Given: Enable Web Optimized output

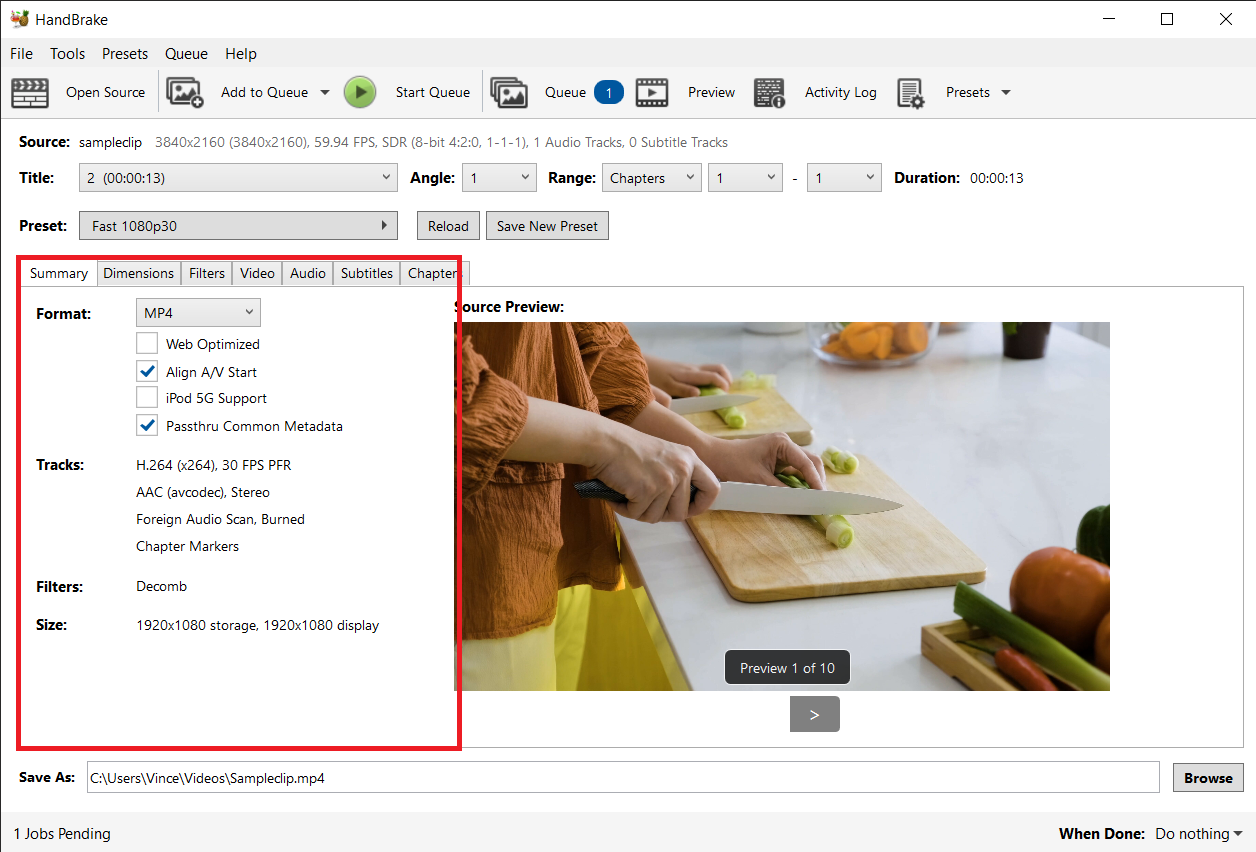Looking at the screenshot, I should [x=147, y=343].
